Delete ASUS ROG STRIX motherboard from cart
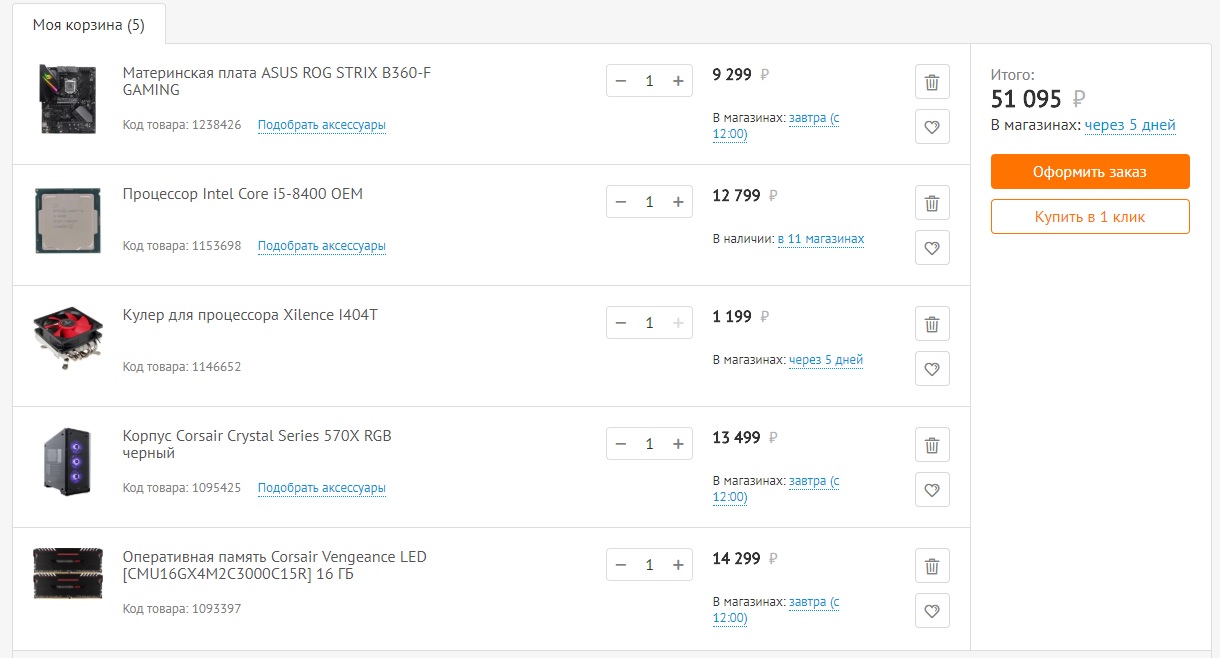 [x=932, y=82]
